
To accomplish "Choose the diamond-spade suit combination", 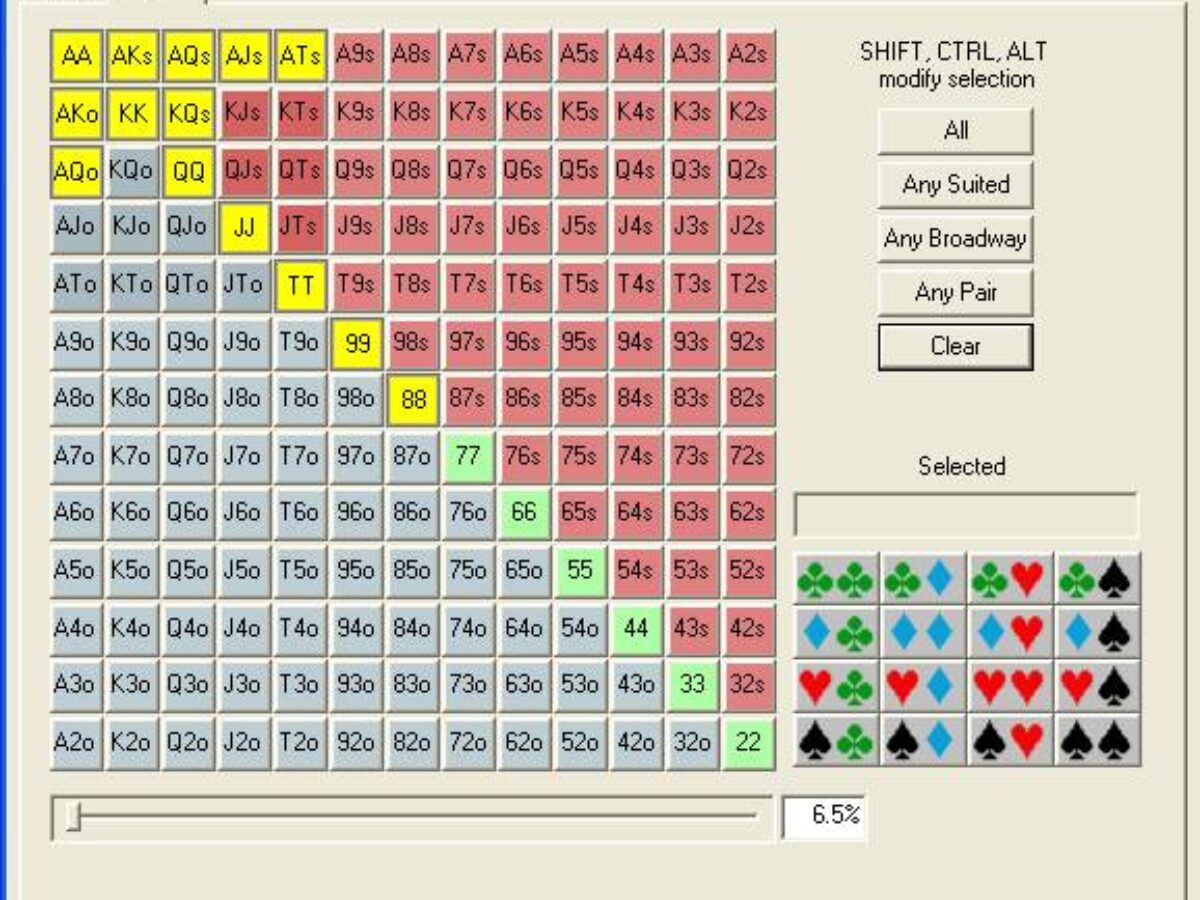I will coord(1098,633).
